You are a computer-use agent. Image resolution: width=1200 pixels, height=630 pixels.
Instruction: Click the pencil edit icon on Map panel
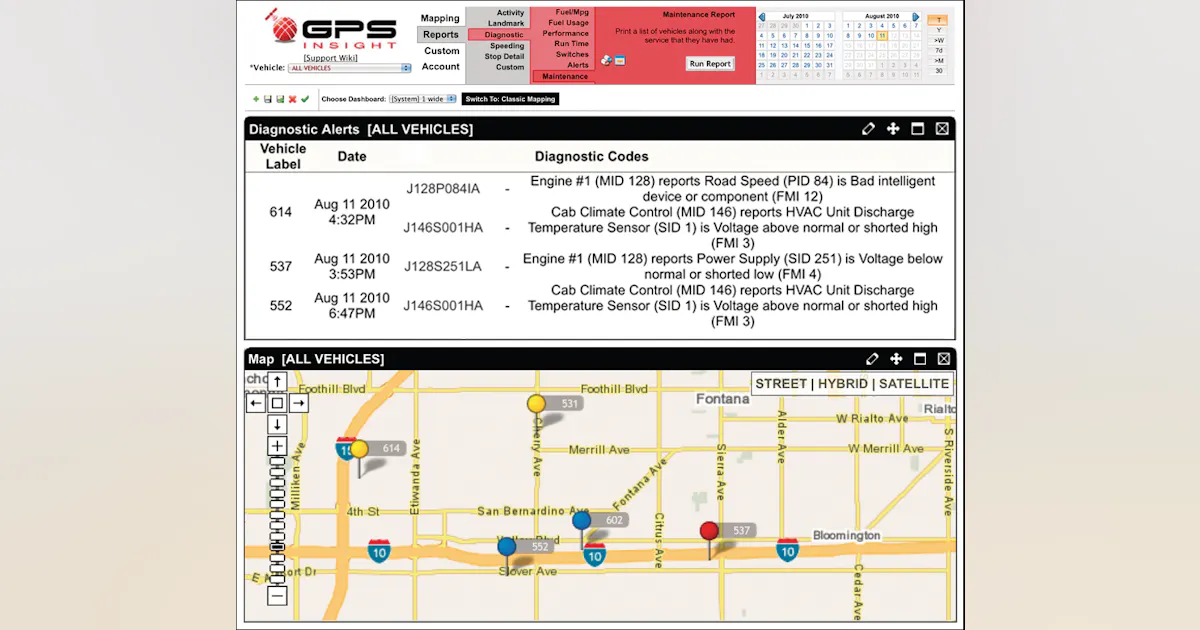(x=872, y=358)
